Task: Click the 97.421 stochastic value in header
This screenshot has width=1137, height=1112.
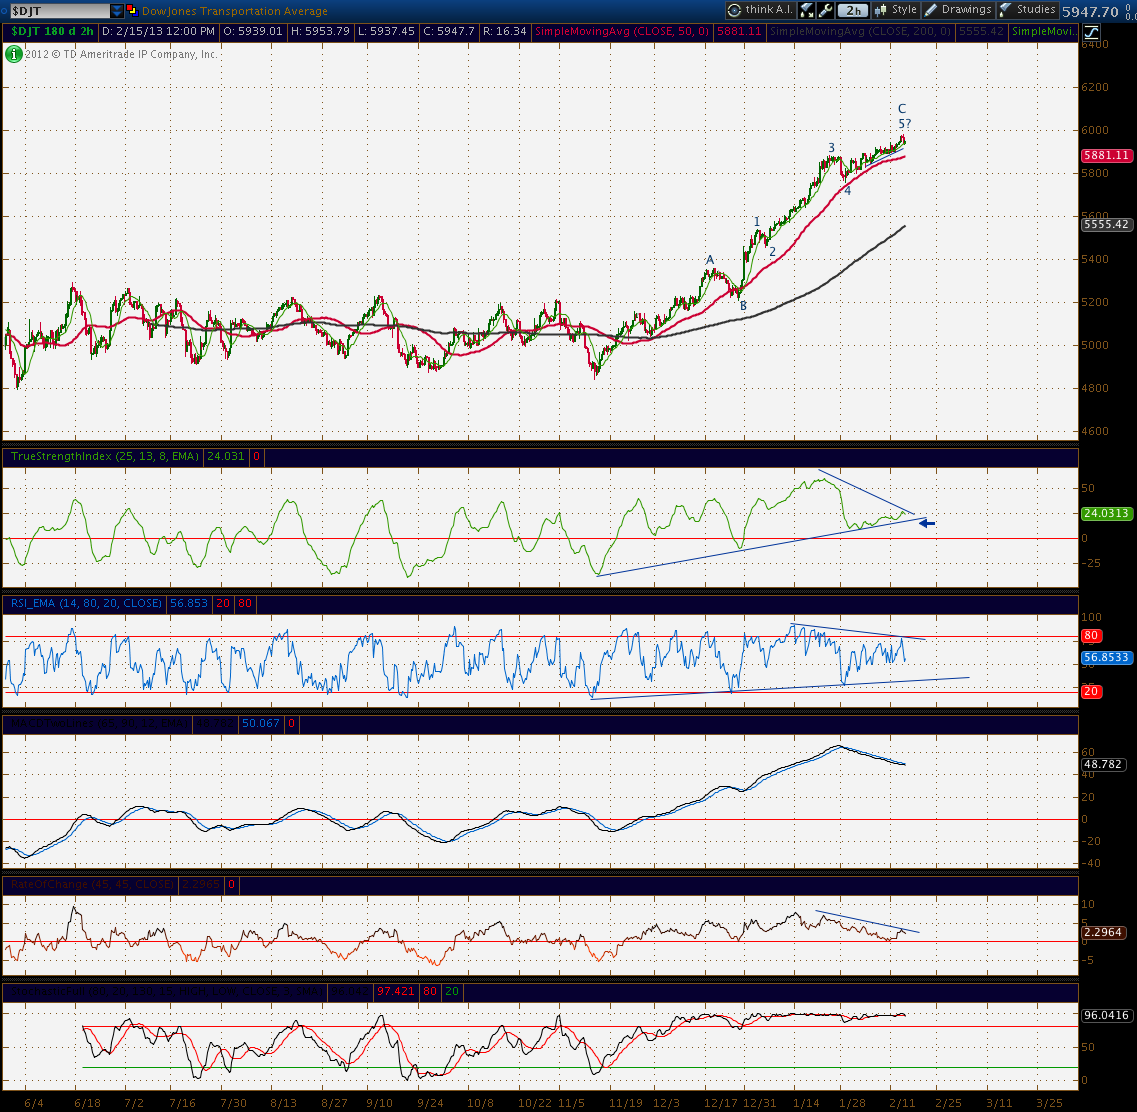Action: coord(395,992)
